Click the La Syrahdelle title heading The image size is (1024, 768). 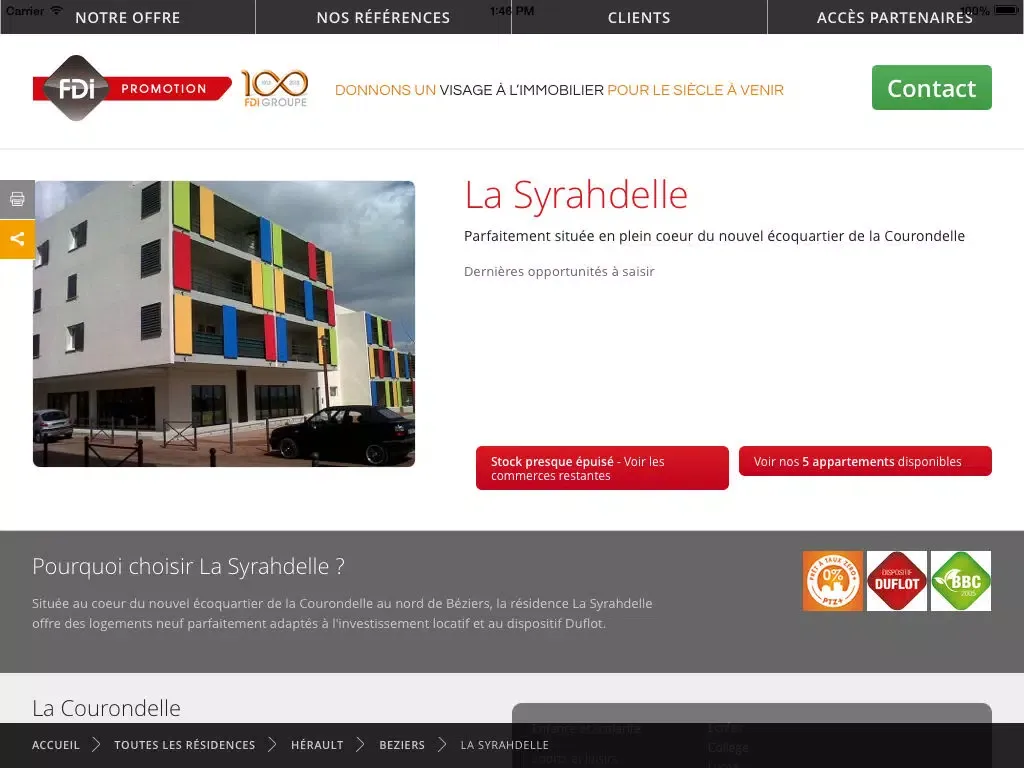pyautogui.click(x=576, y=195)
